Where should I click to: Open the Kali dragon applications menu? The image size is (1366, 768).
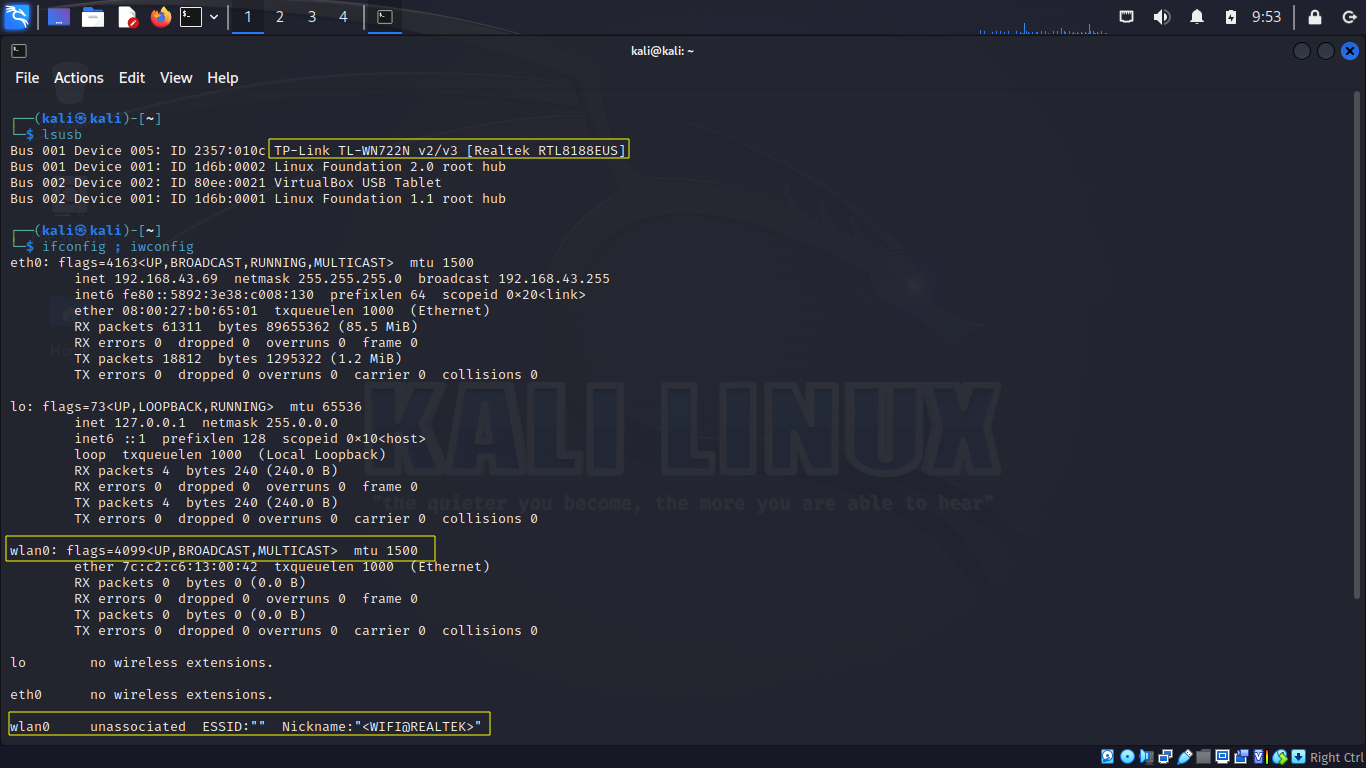pyautogui.click(x=17, y=17)
